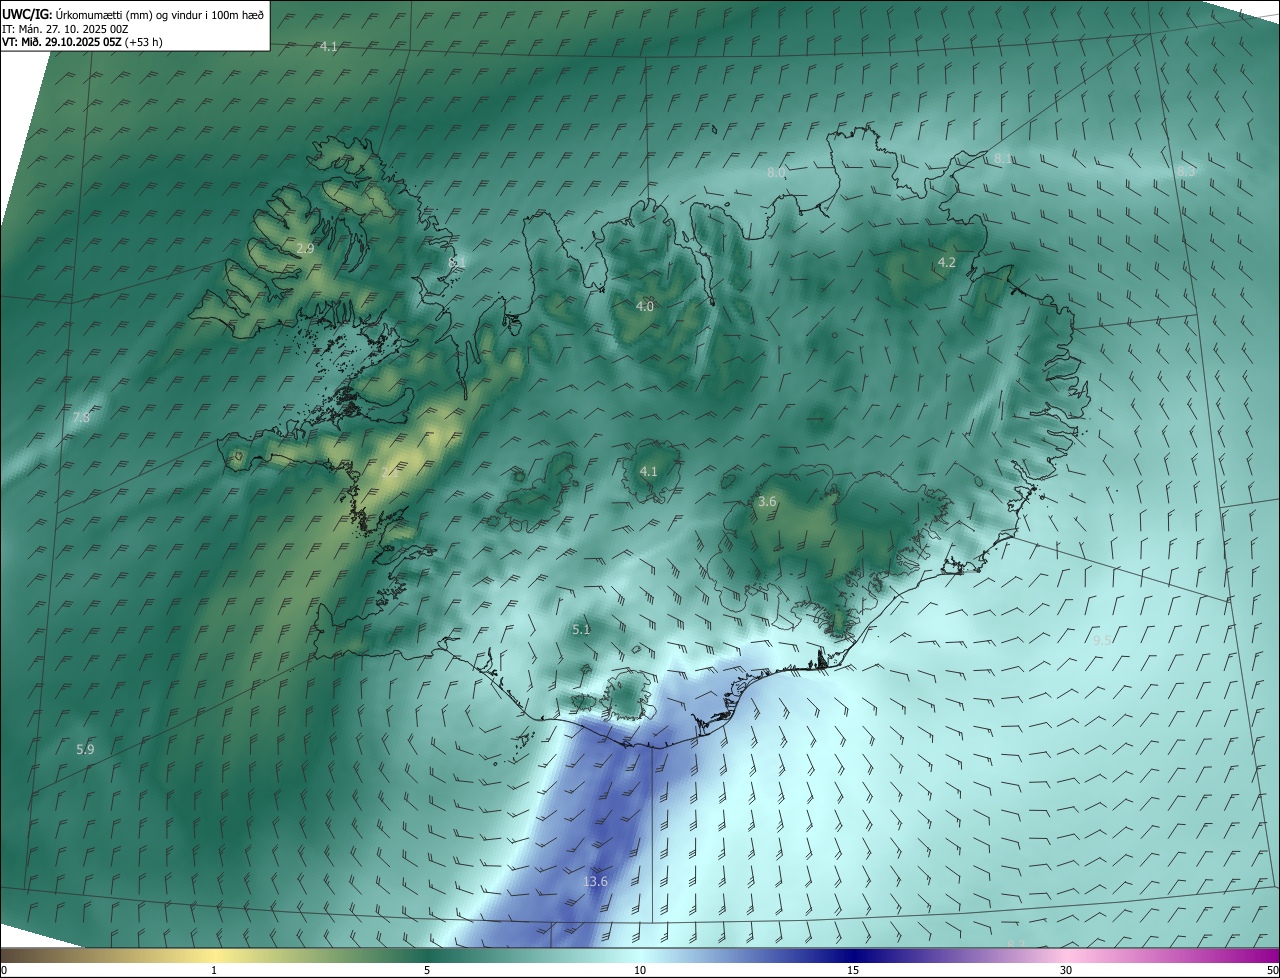Select the 5.1 value in south Iceland
Image resolution: width=1280 pixels, height=978 pixels.
click(581, 629)
